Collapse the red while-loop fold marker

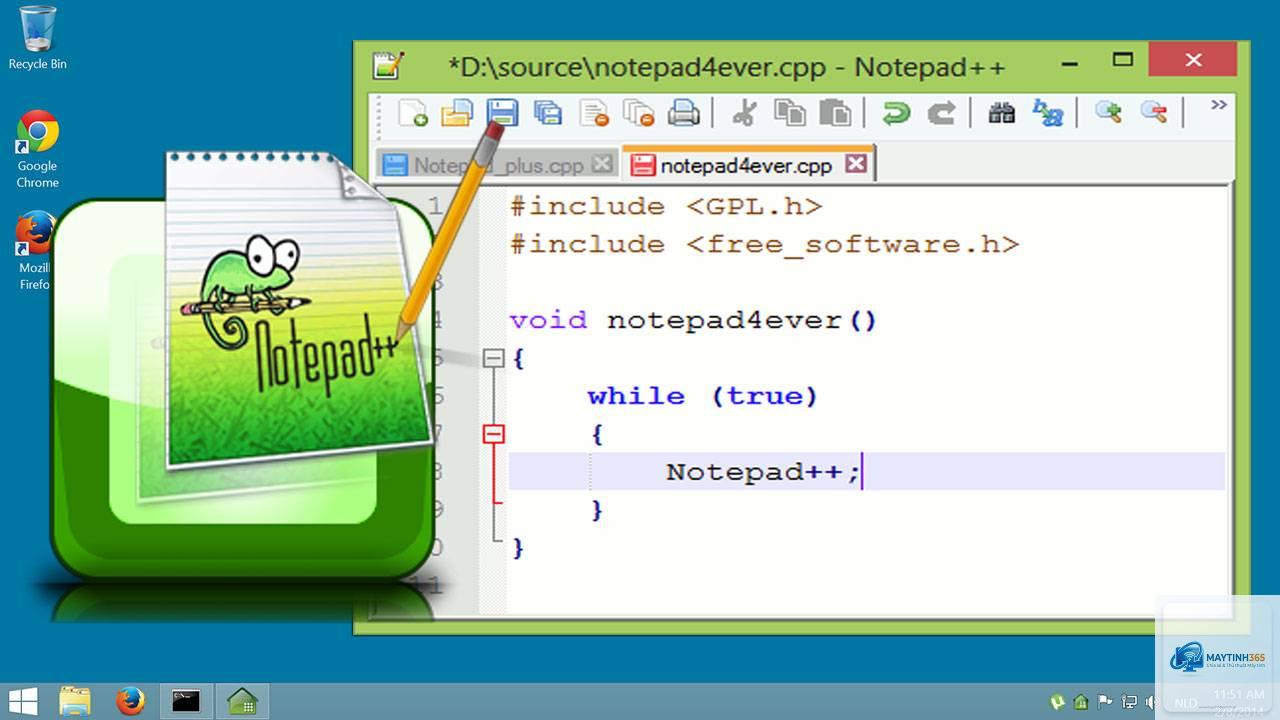click(494, 434)
